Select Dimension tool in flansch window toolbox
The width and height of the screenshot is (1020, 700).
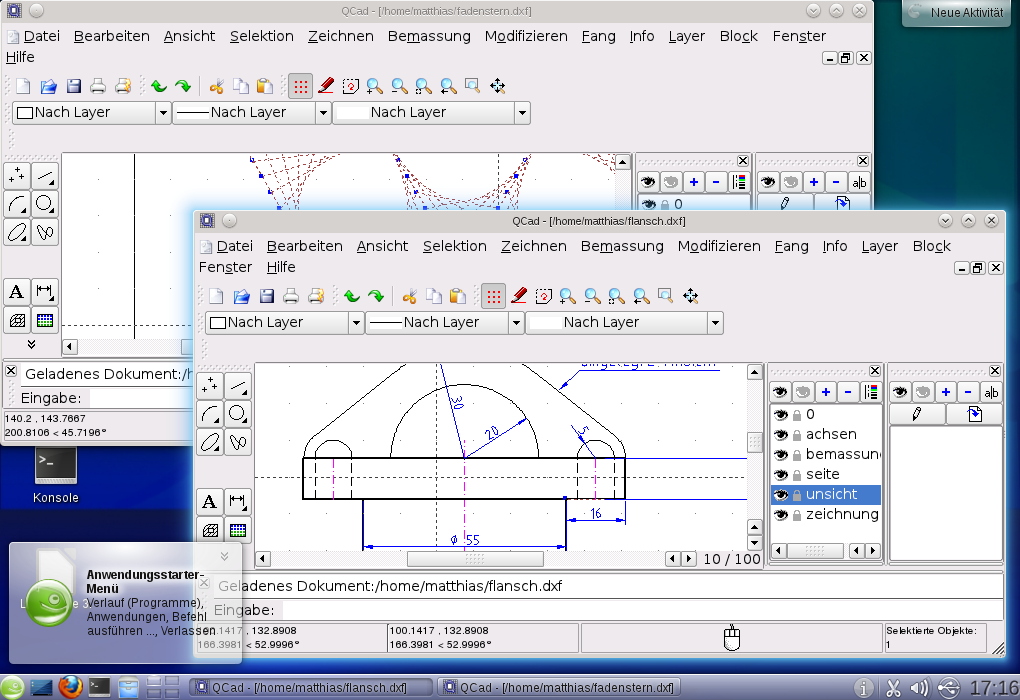coord(238,502)
